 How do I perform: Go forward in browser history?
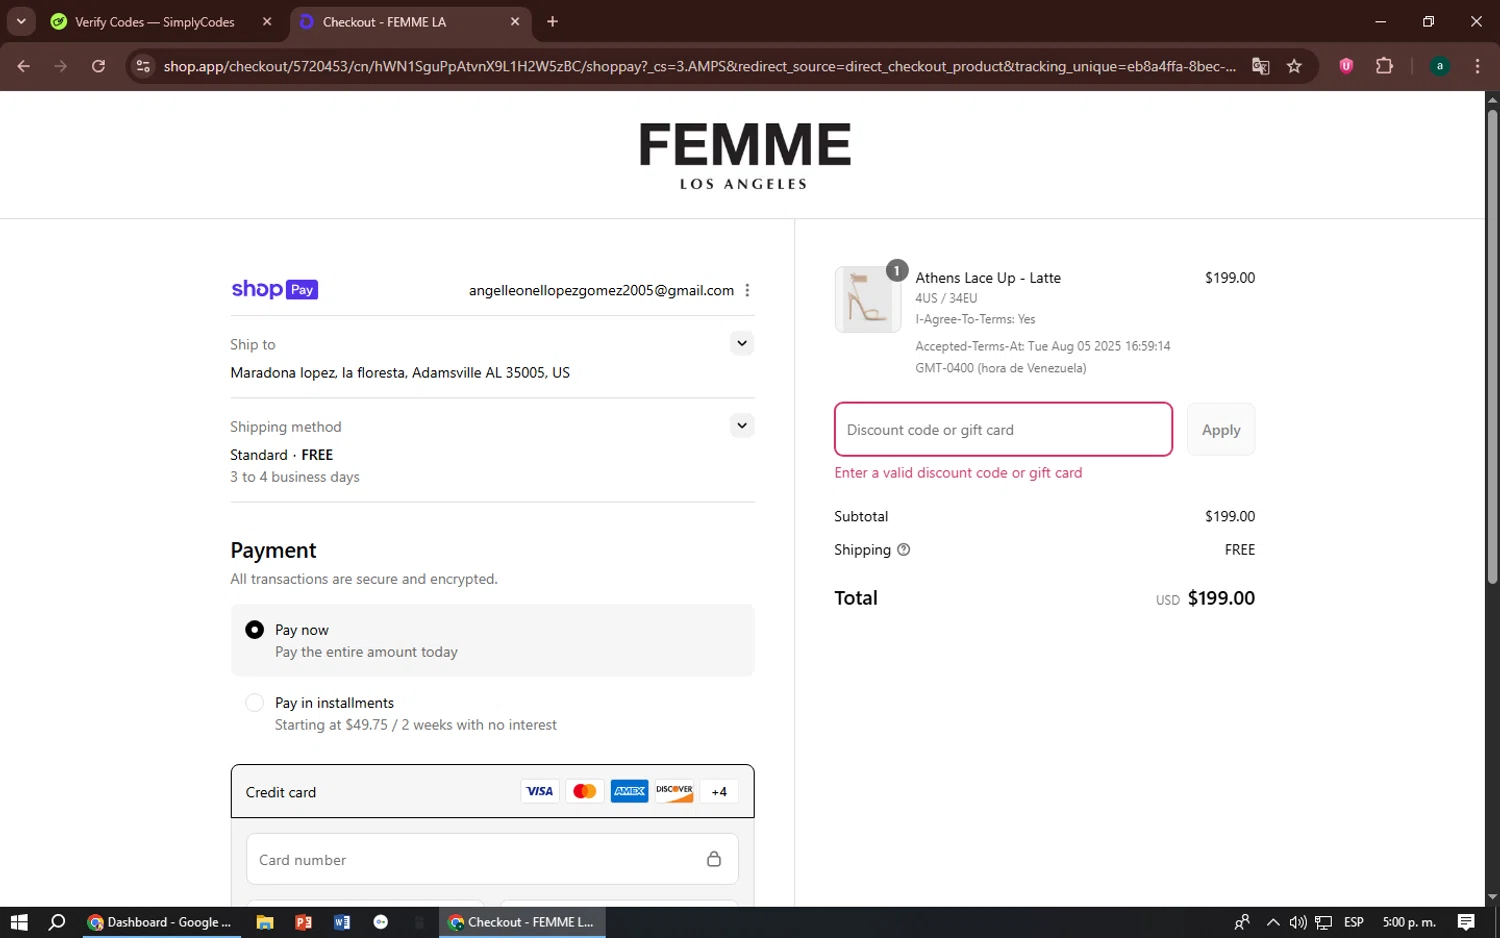pyautogui.click(x=61, y=66)
